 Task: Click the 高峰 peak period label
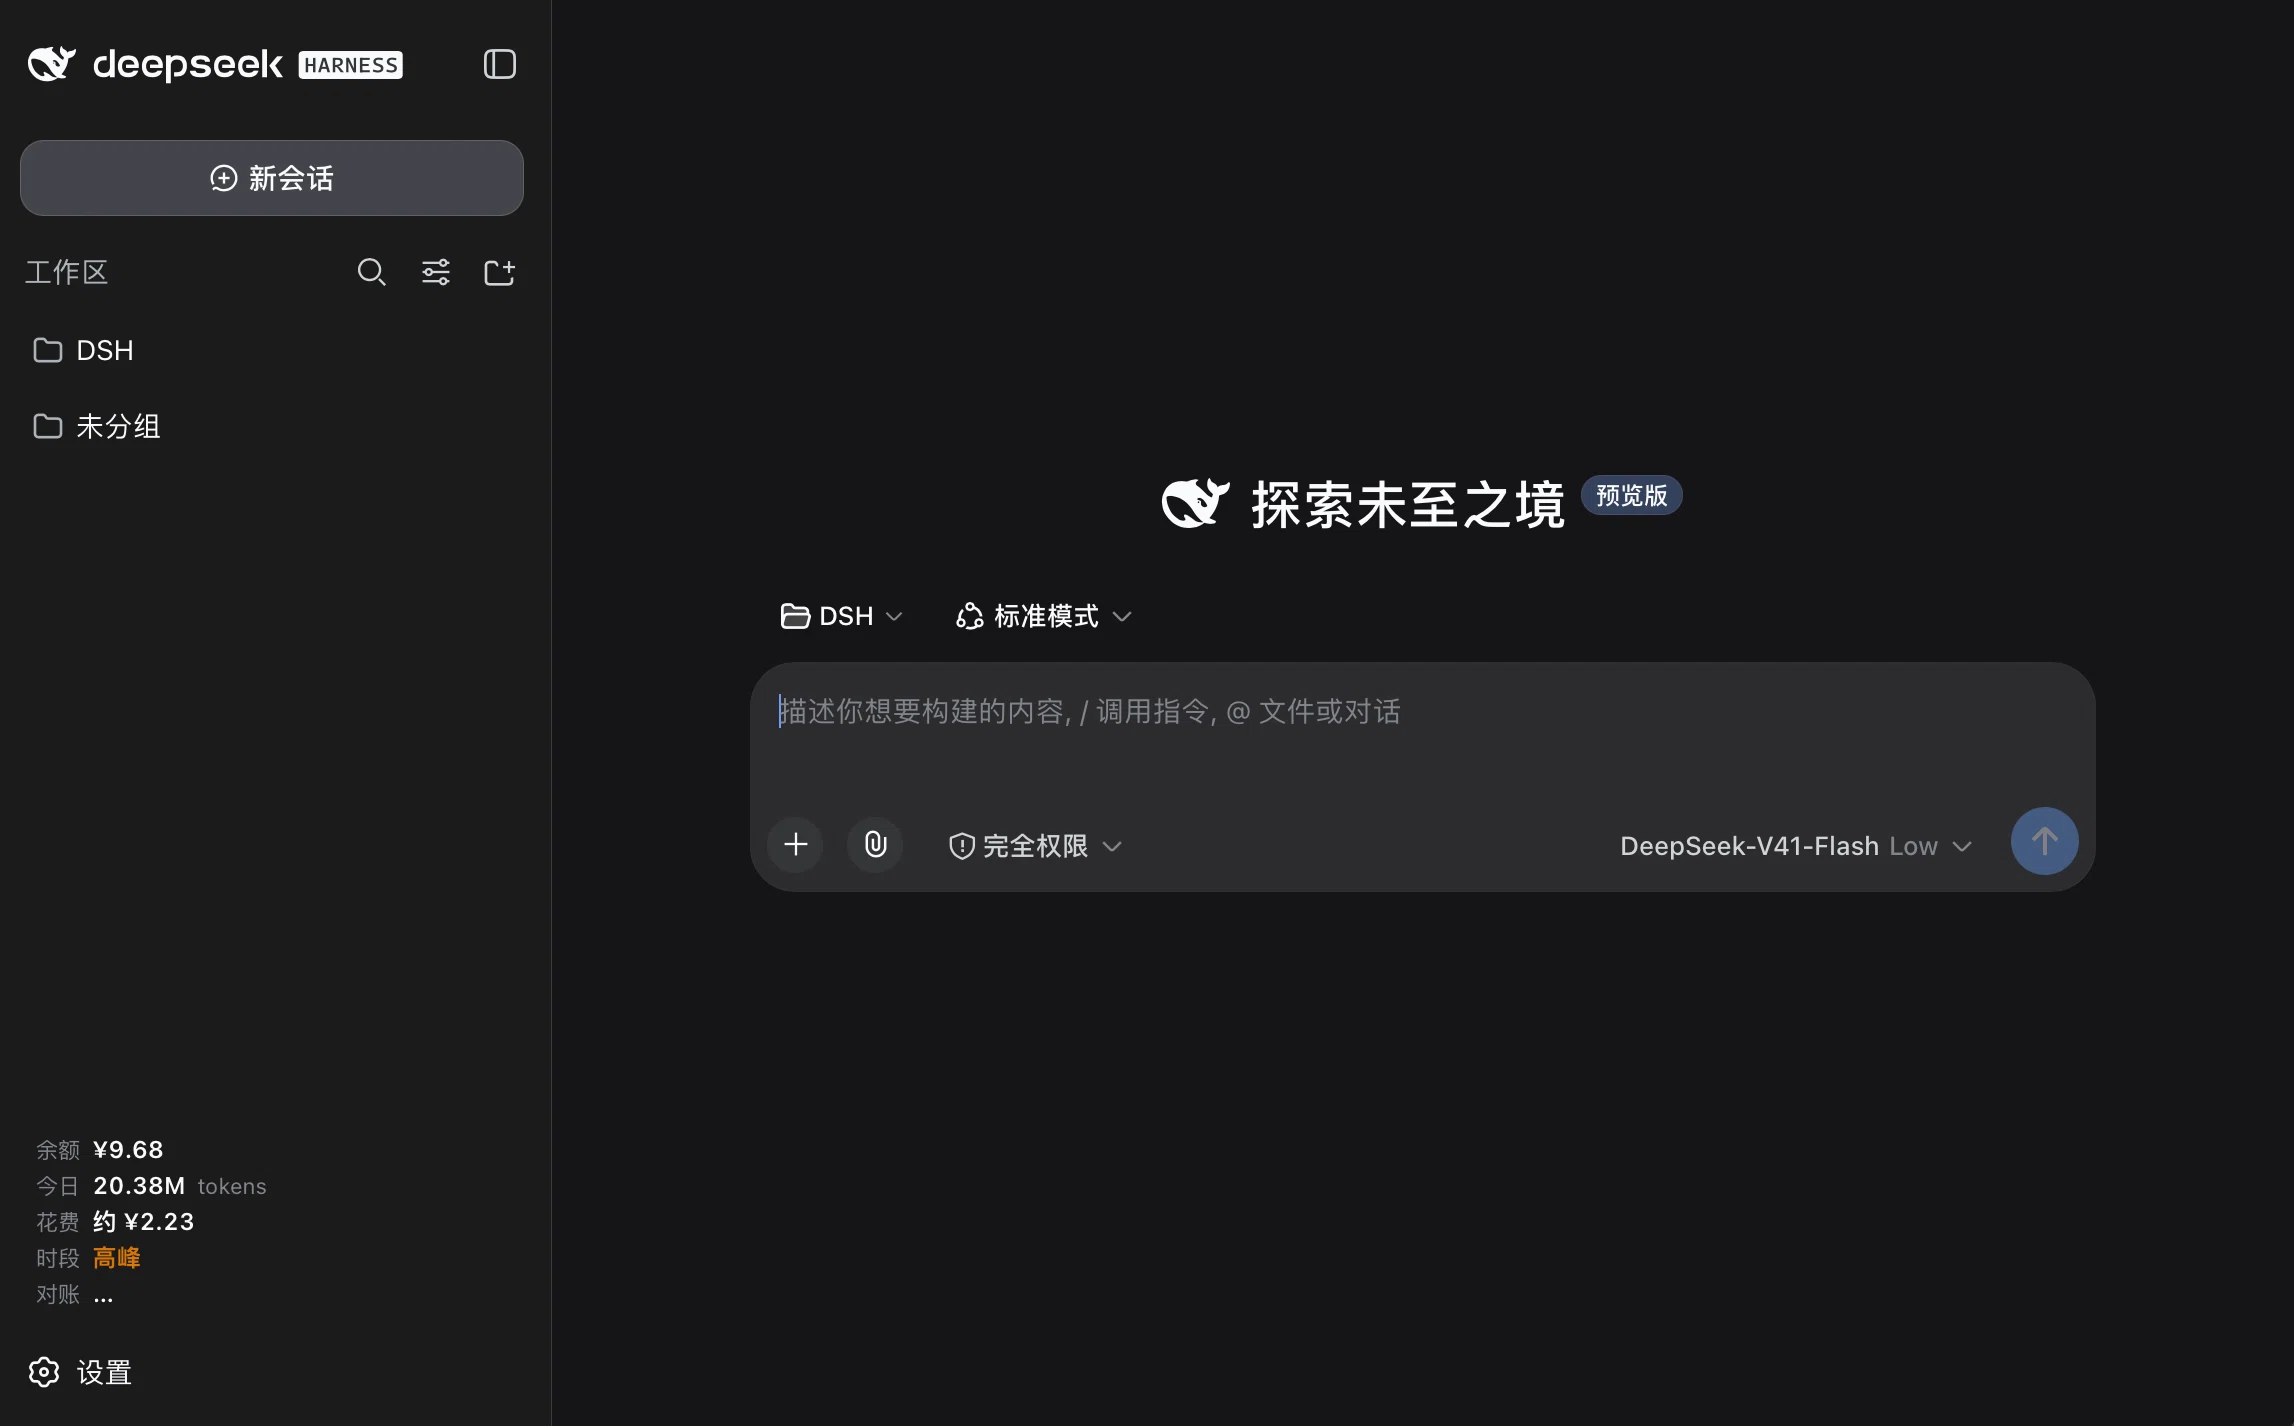117,1258
